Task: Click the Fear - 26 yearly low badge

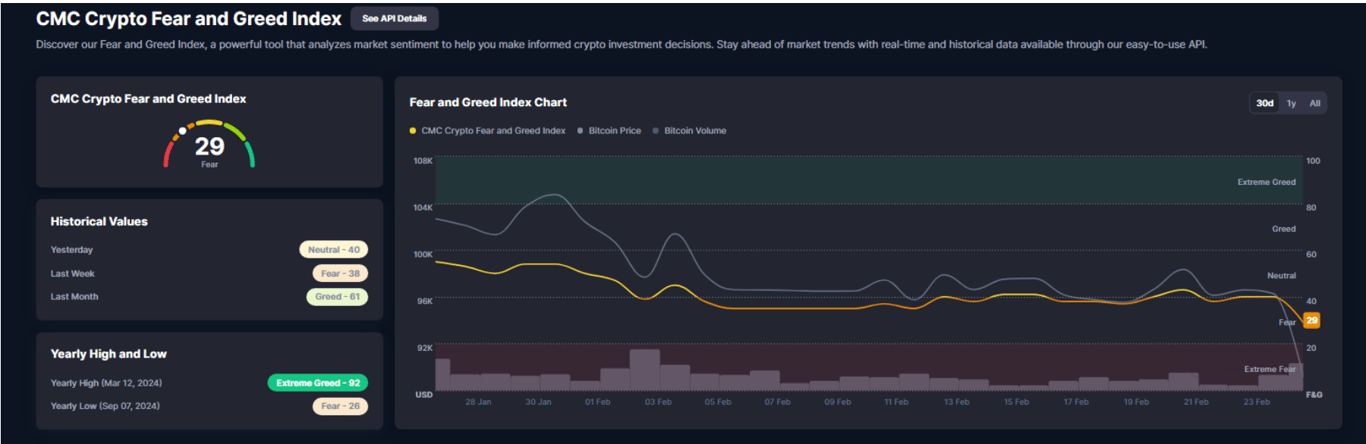Action: pyautogui.click(x=340, y=406)
